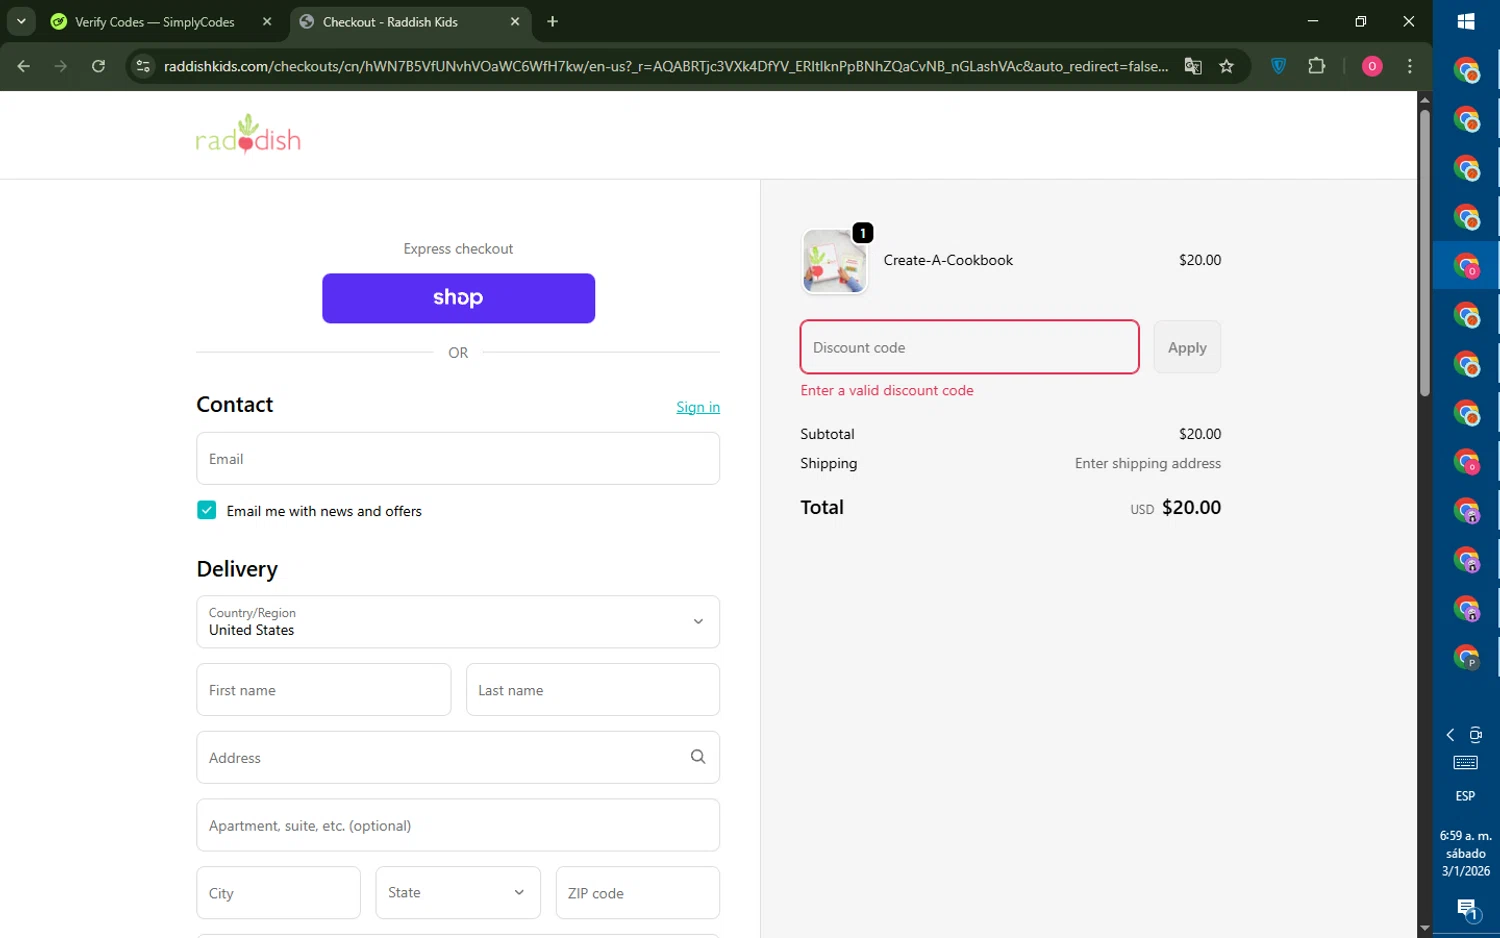Screen dimensions: 1500x938
Task: Click the scrollbar down arrow
Action: point(1424,929)
